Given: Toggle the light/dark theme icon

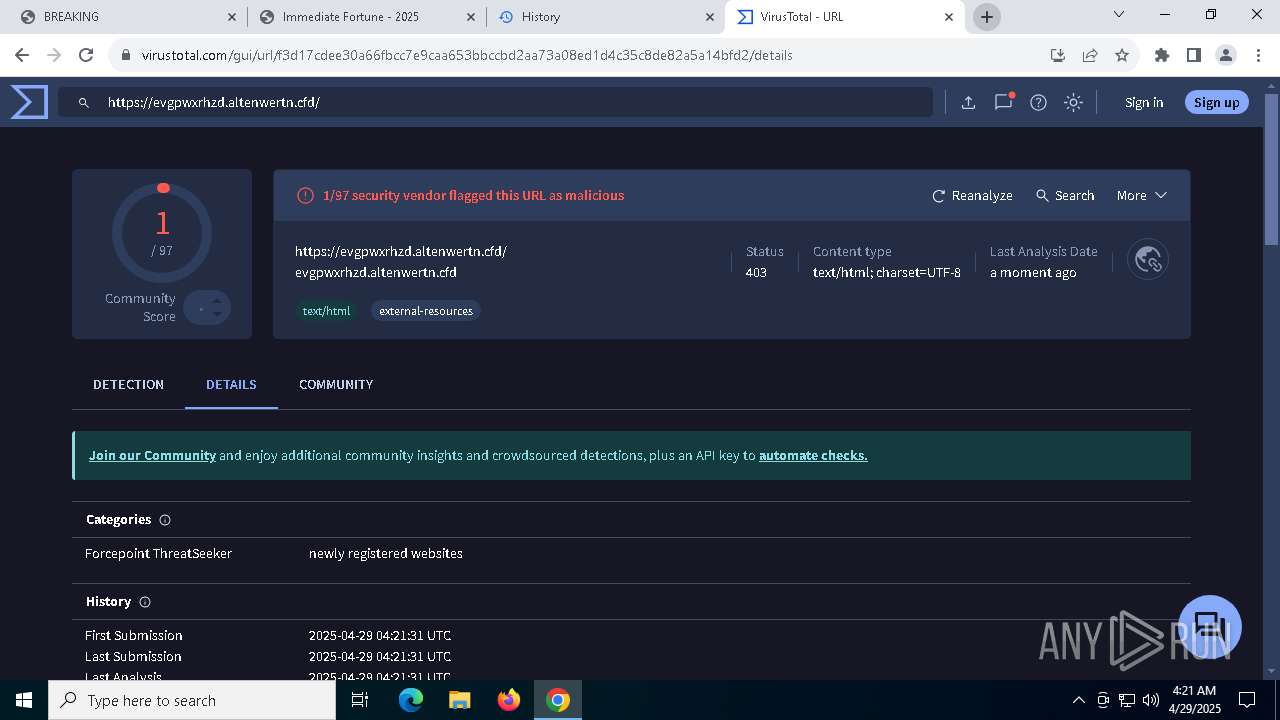Looking at the screenshot, I should (1073, 102).
